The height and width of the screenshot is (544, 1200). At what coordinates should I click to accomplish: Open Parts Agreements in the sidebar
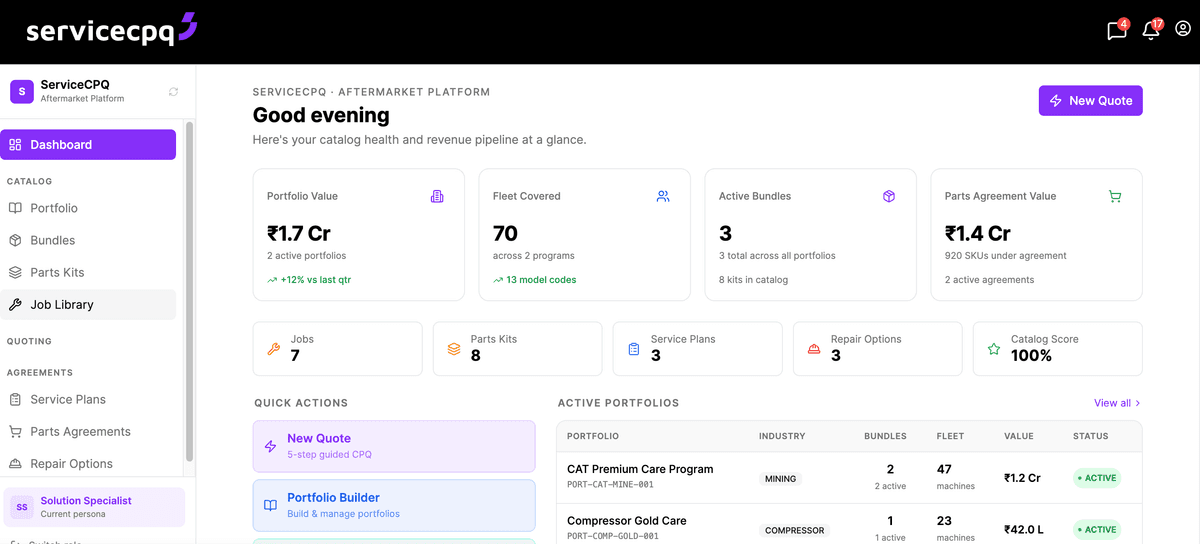pos(88,431)
